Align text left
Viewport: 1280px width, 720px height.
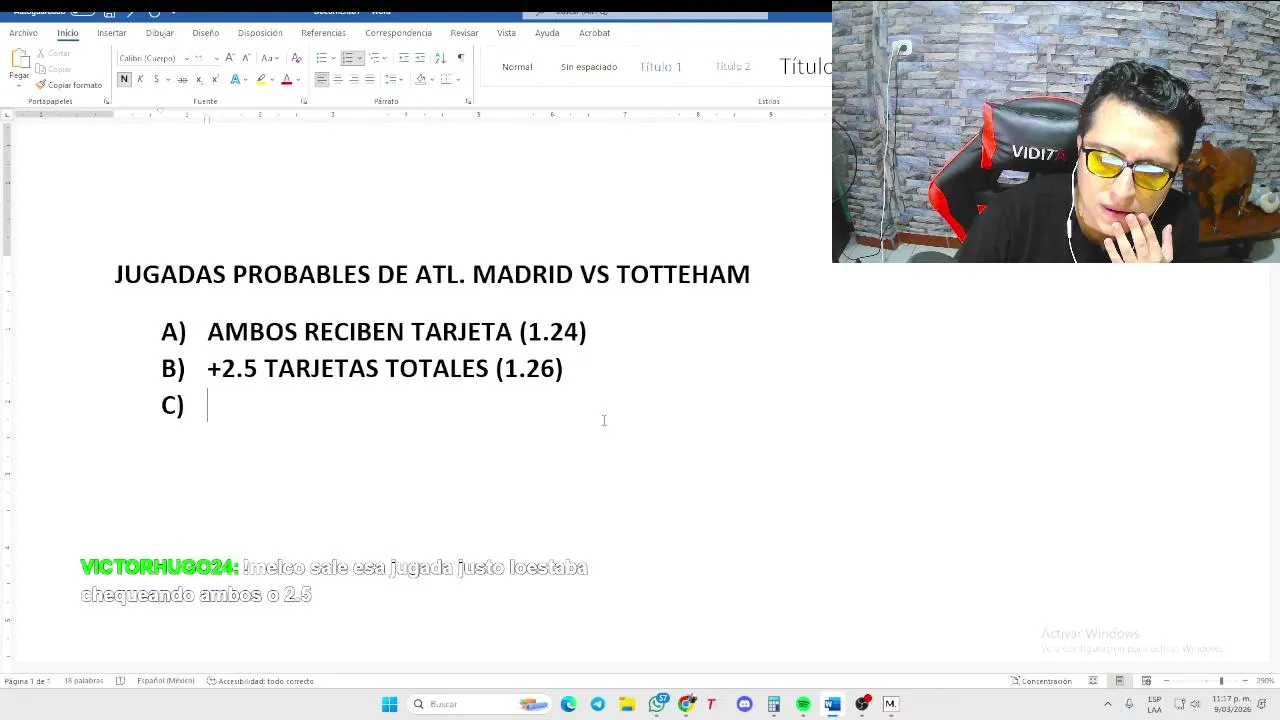point(321,79)
